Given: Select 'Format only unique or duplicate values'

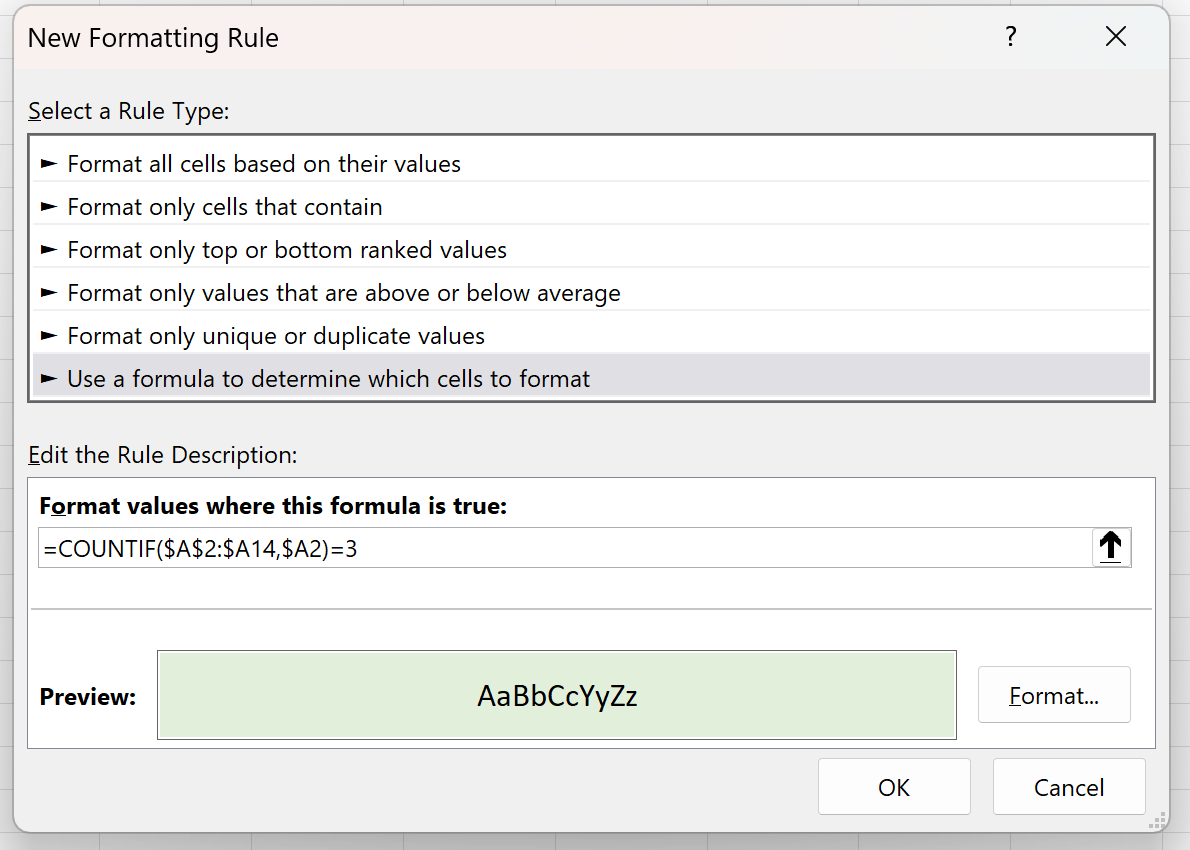Looking at the screenshot, I should click(x=592, y=335).
